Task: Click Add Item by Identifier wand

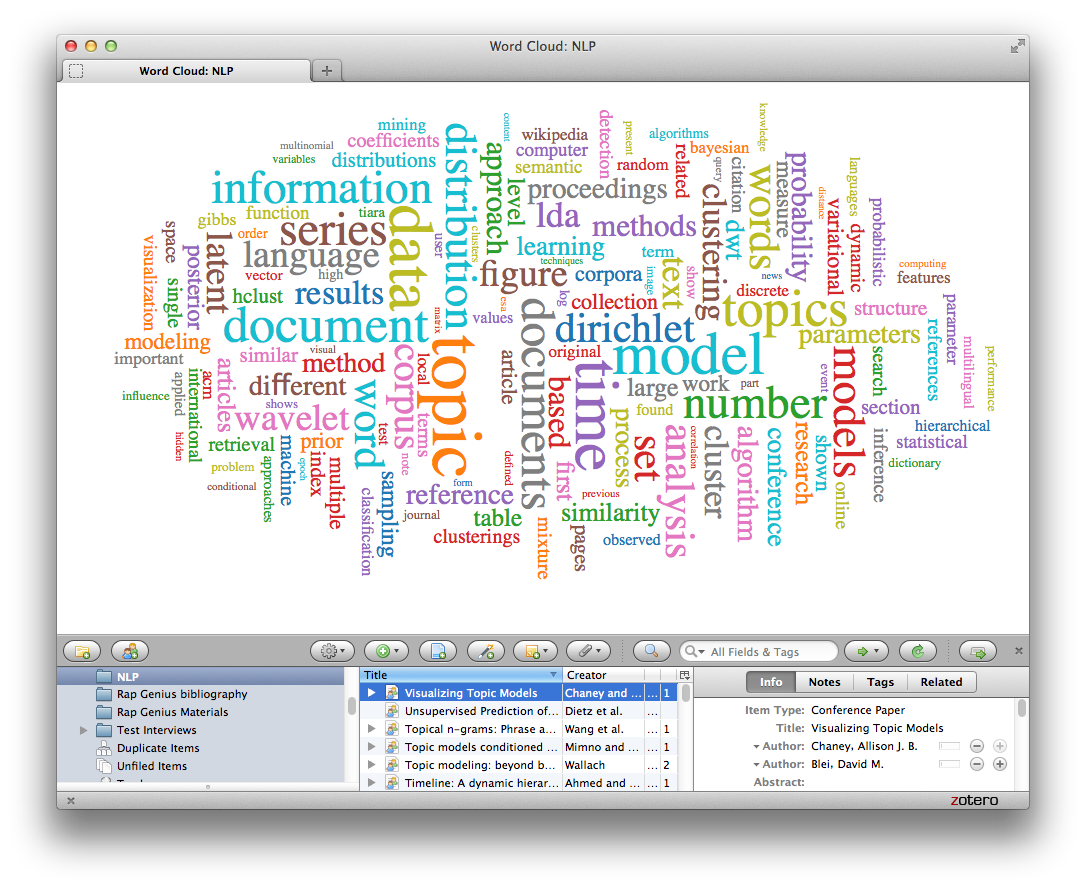Action: (486, 651)
